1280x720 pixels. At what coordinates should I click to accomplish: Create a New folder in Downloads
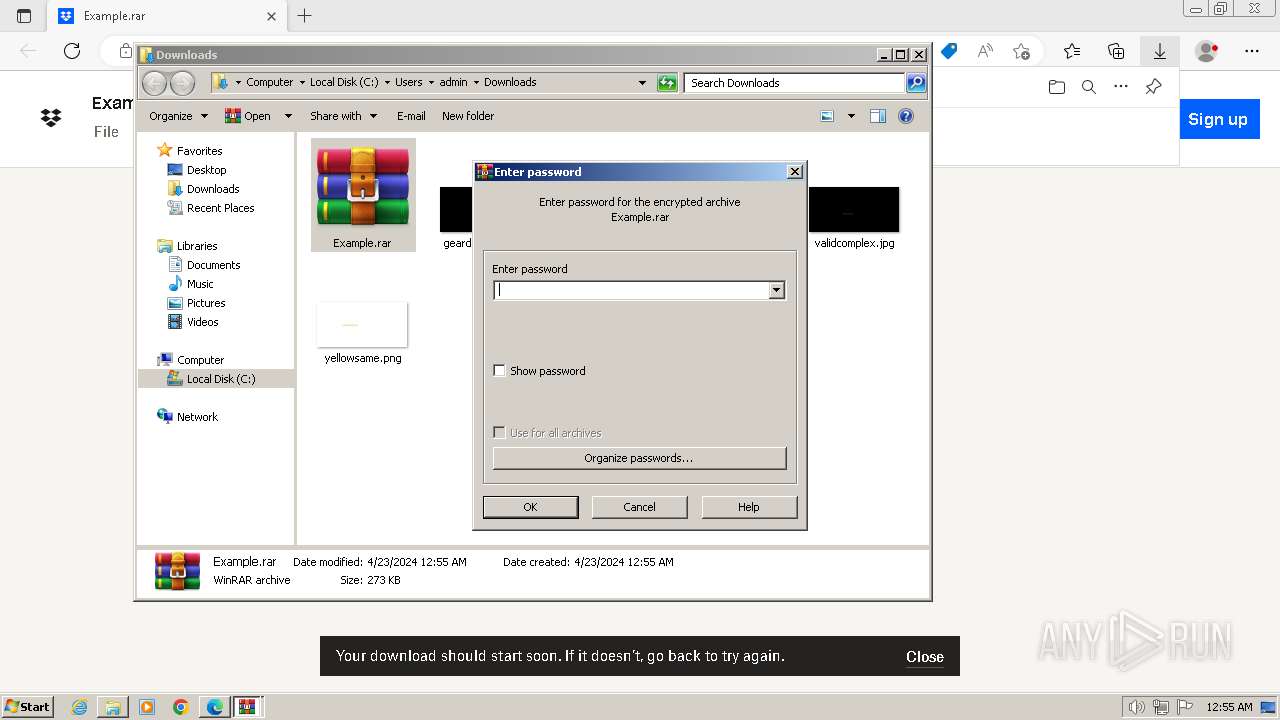(468, 116)
